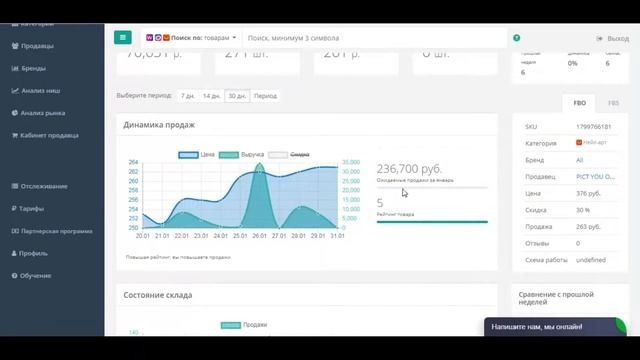Click the Партнерская программа money icon

pyautogui.click(x=15, y=231)
